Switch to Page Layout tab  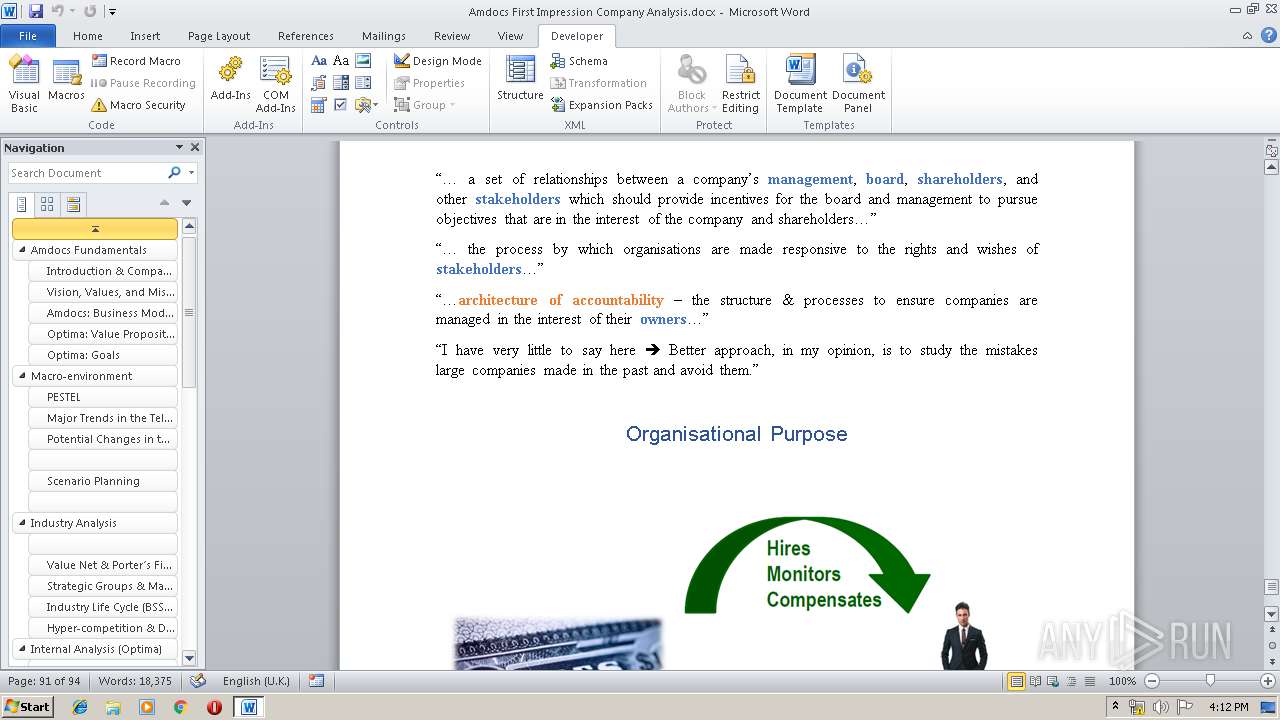(x=219, y=36)
